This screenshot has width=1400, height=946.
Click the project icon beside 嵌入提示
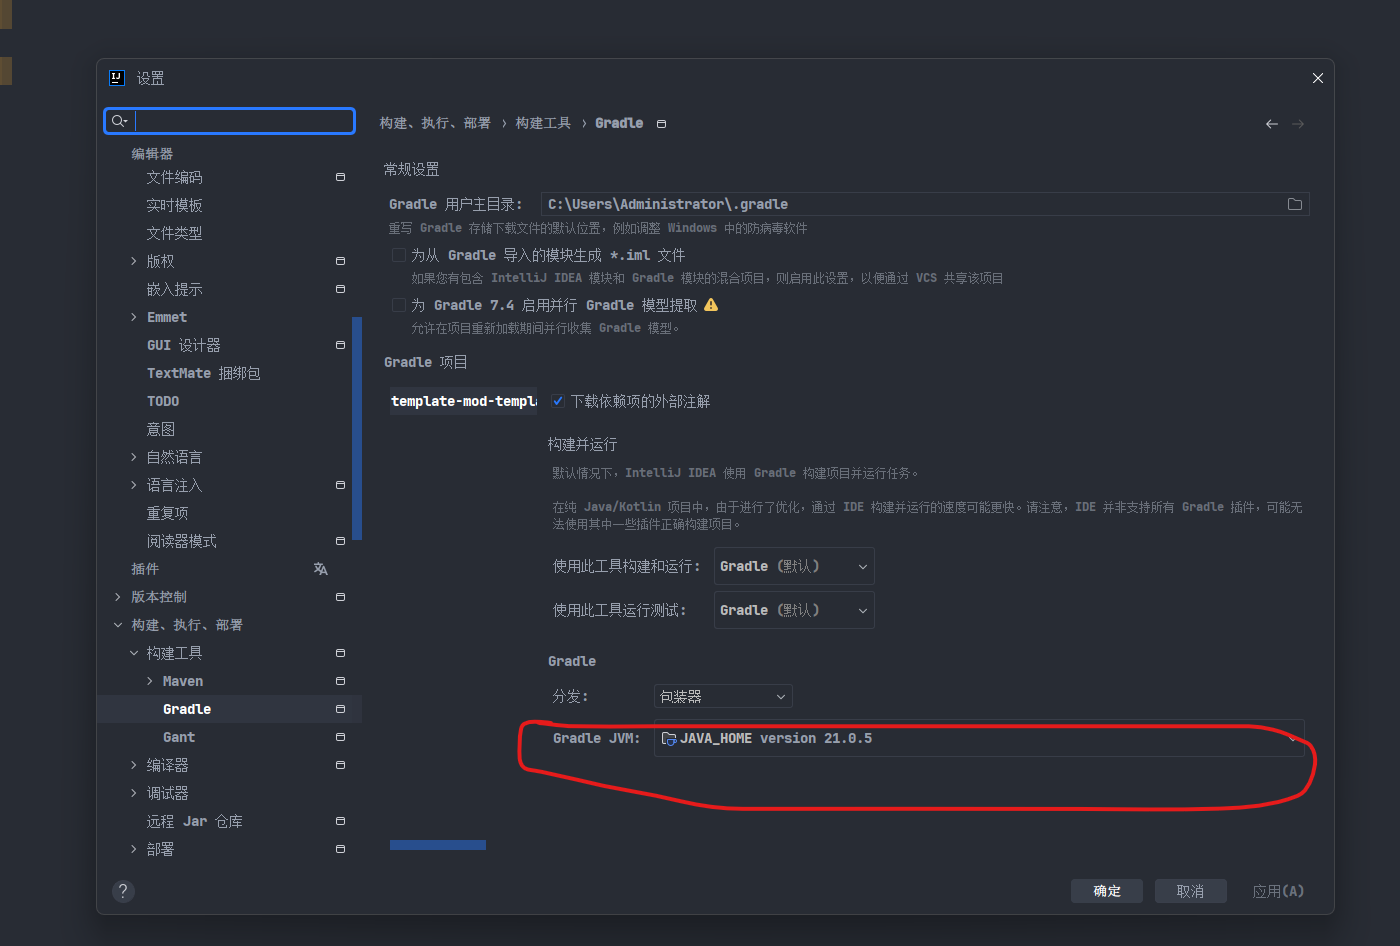click(340, 289)
